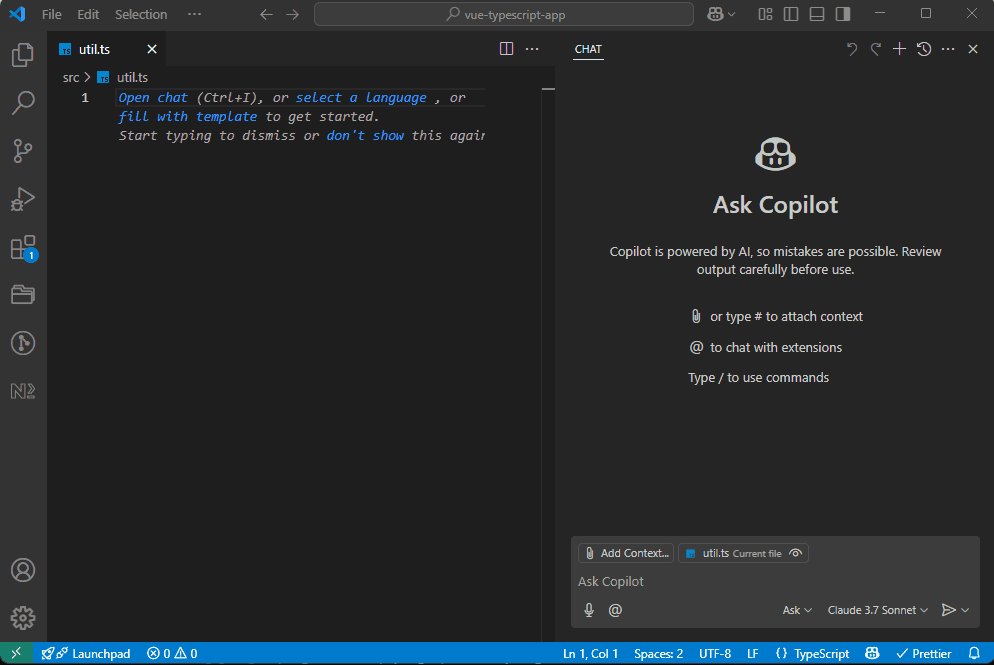
Task: Open the Search view icon
Action: coord(23,103)
